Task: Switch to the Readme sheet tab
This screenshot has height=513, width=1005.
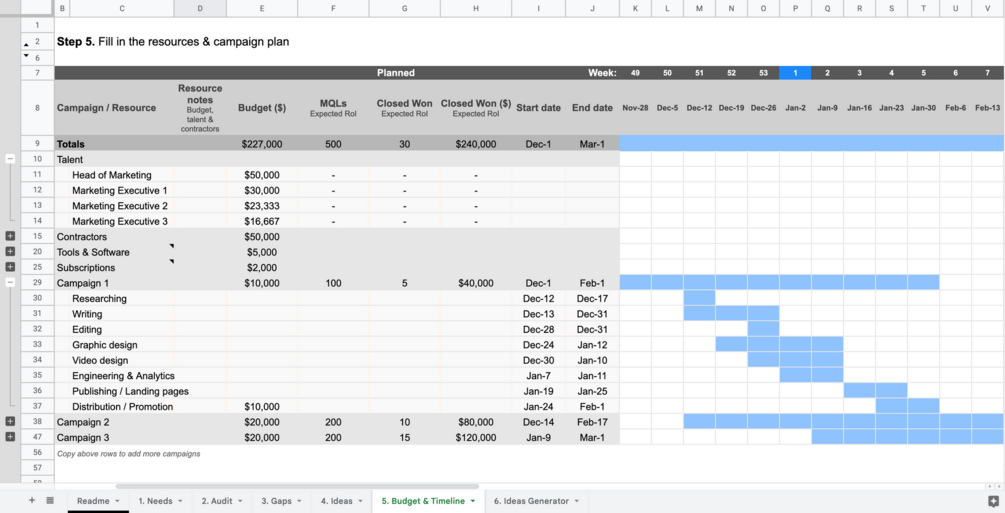Action: click(93, 501)
